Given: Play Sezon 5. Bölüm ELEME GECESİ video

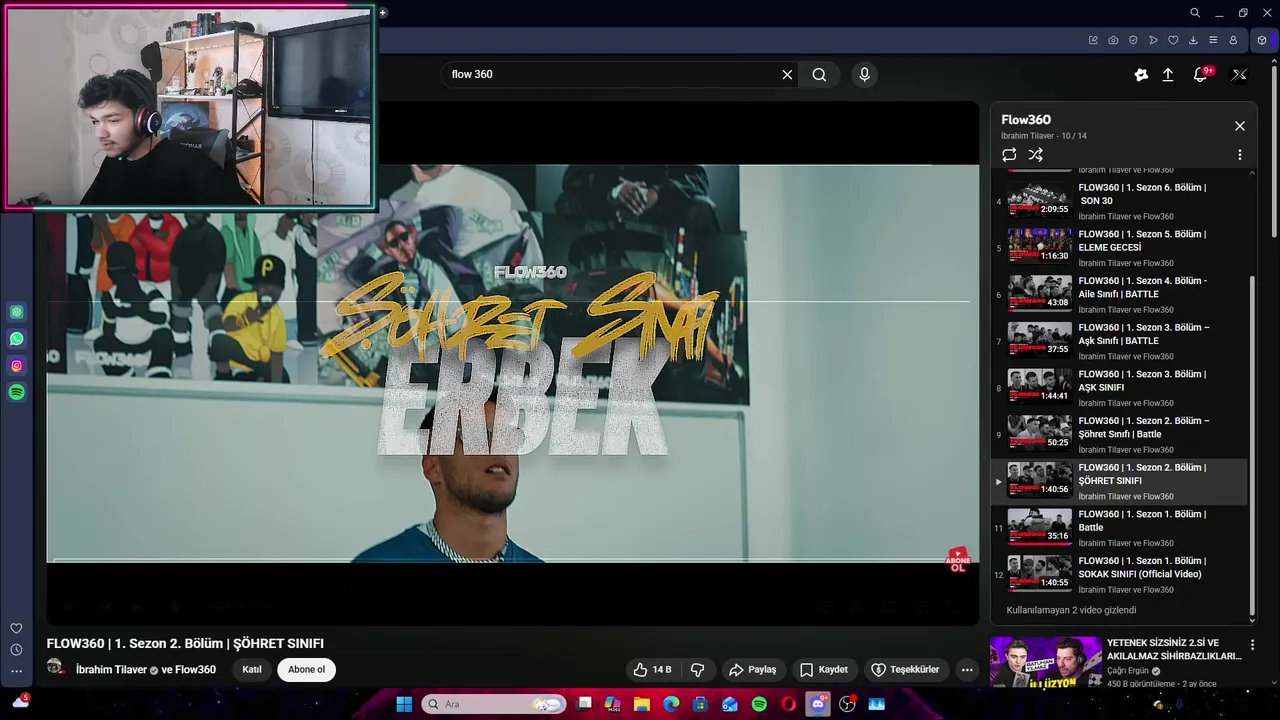Looking at the screenshot, I should point(1119,248).
